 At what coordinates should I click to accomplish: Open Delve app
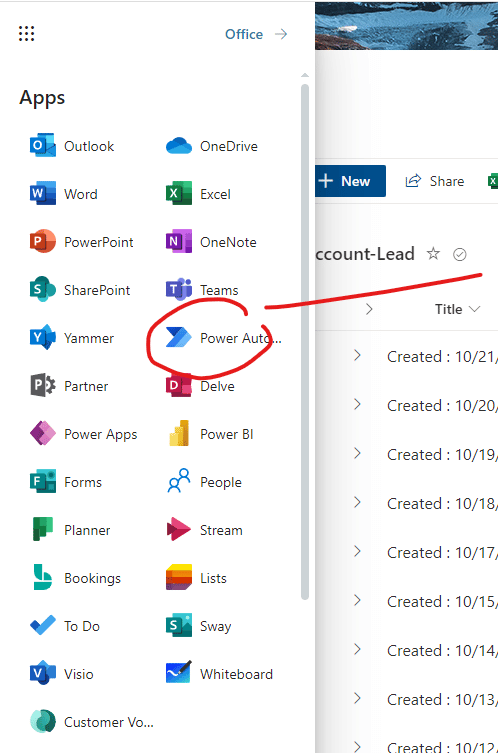[200, 386]
